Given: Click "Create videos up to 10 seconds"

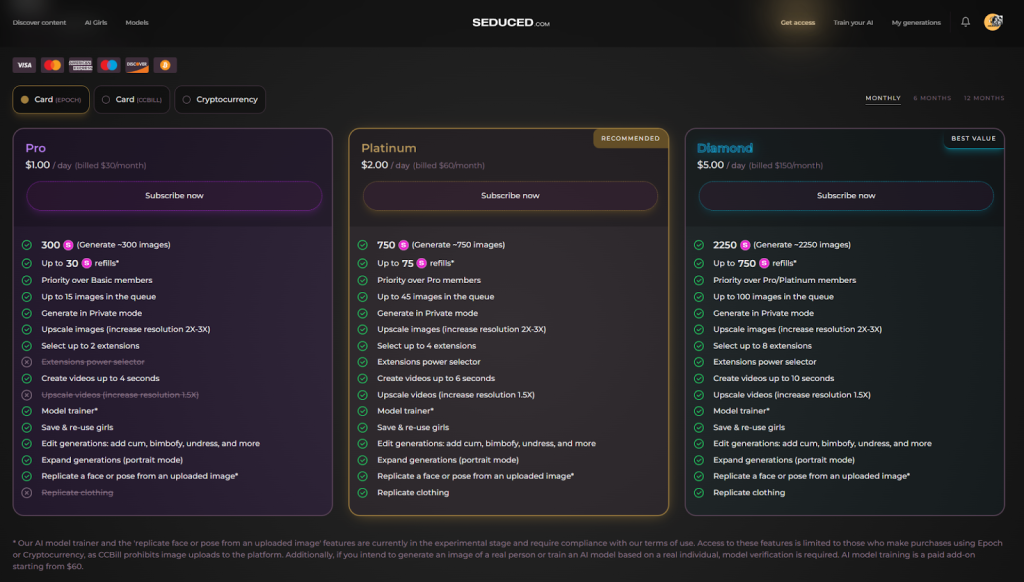Looking at the screenshot, I should (x=773, y=378).
